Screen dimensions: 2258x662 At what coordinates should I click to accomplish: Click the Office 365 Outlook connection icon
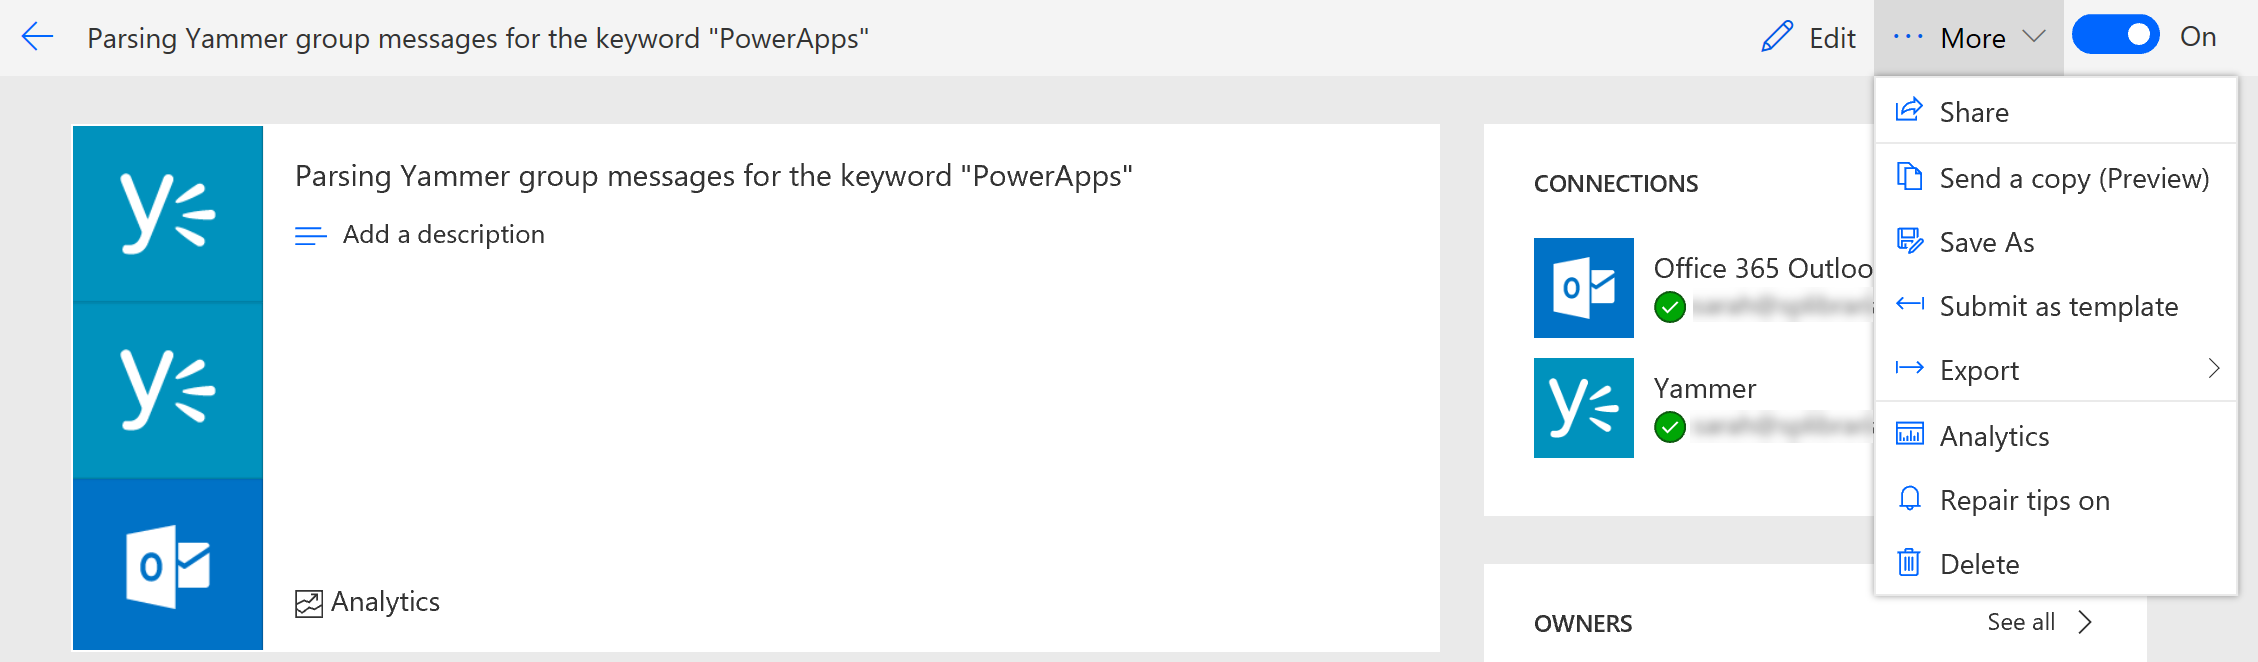1583,288
